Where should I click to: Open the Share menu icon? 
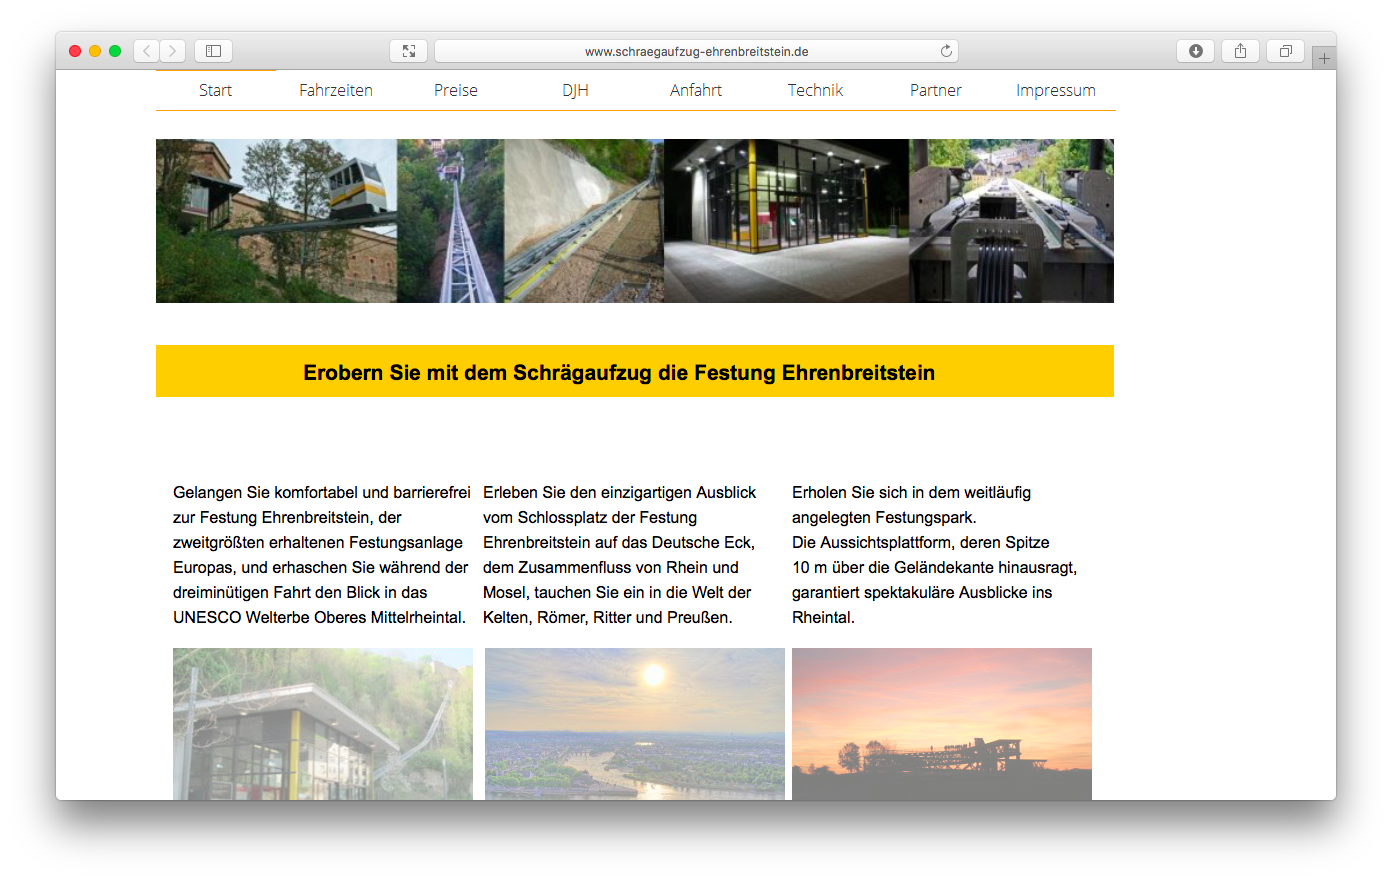1240,51
